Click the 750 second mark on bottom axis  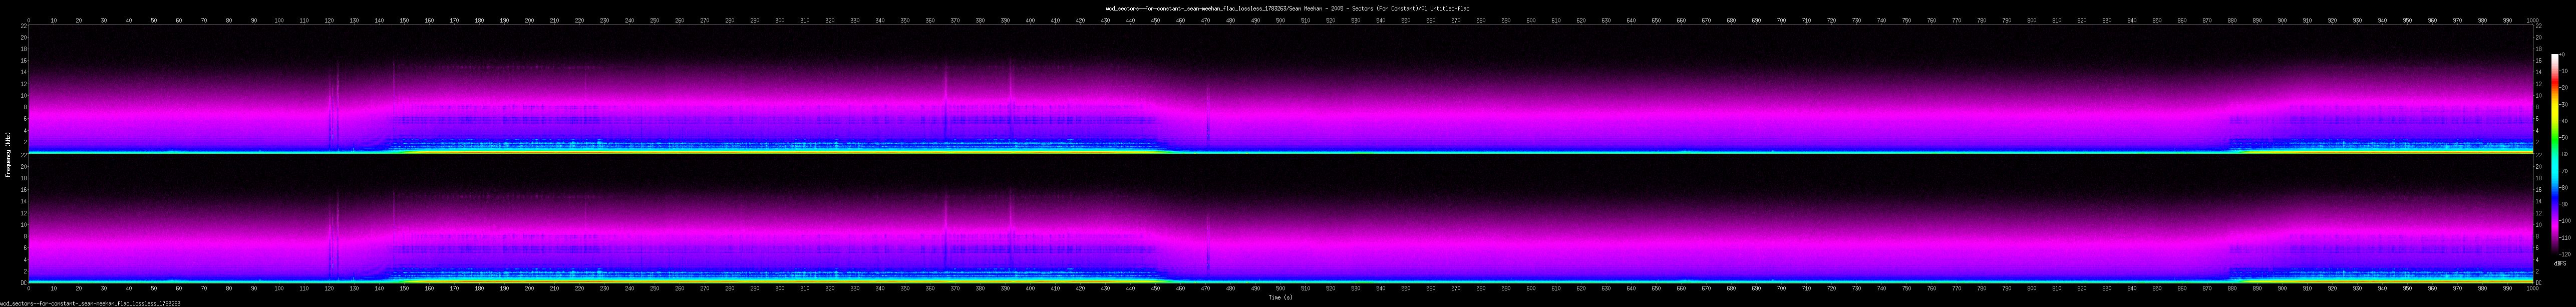click(x=1906, y=288)
